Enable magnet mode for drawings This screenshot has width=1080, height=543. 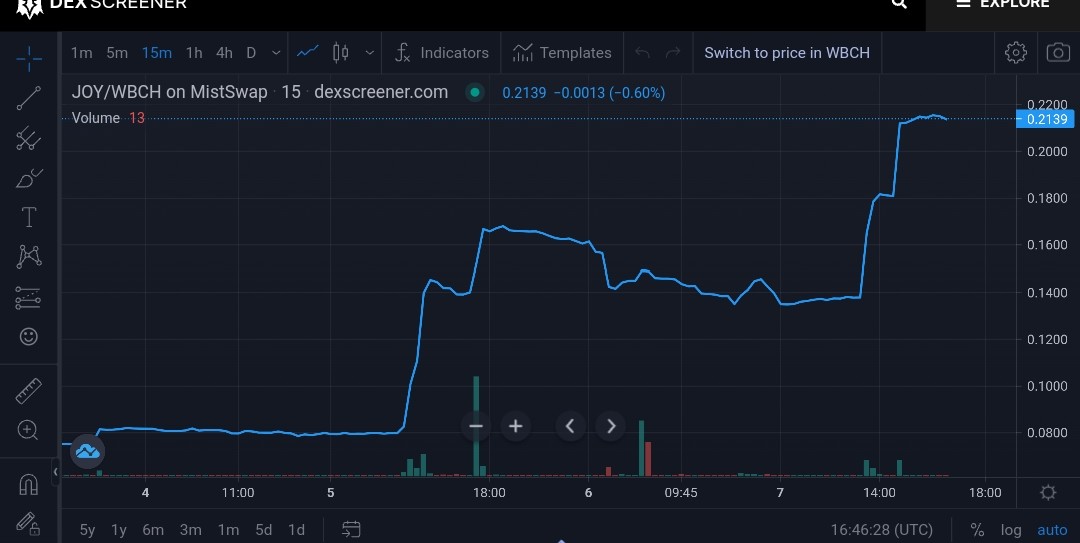pyautogui.click(x=28, y=485)
